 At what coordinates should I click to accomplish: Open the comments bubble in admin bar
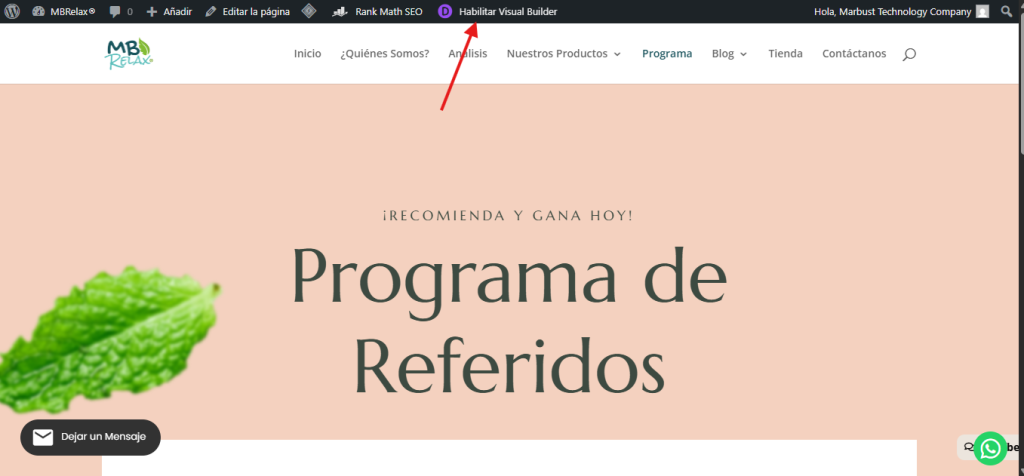coord(121,12)
